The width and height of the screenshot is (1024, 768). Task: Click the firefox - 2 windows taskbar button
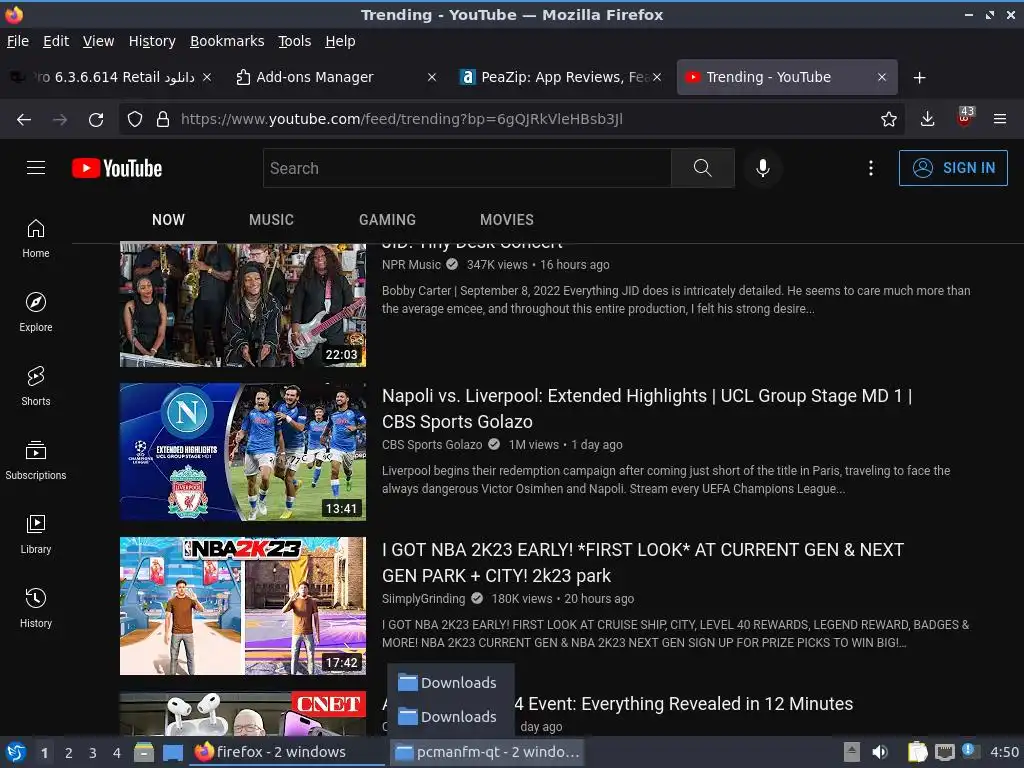click(x=288, y=752)
